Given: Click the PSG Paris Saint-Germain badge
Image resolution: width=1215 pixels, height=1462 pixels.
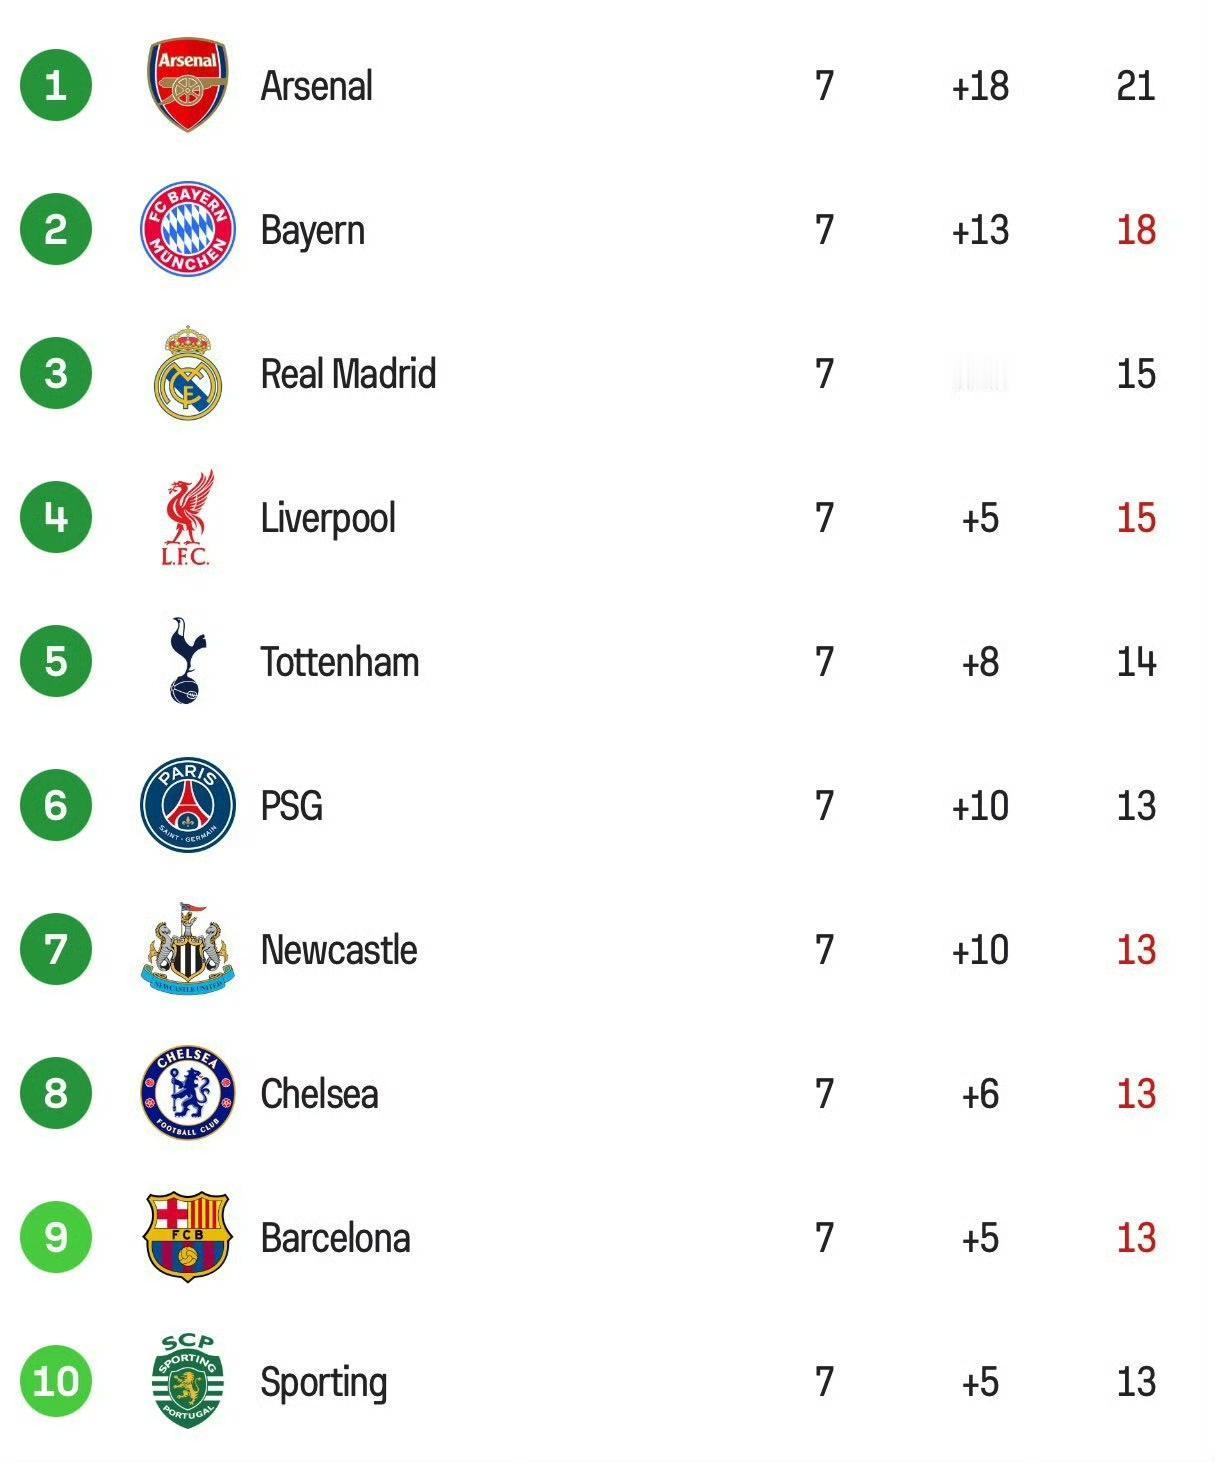Looking at the screenshot, I should [188, 805].
